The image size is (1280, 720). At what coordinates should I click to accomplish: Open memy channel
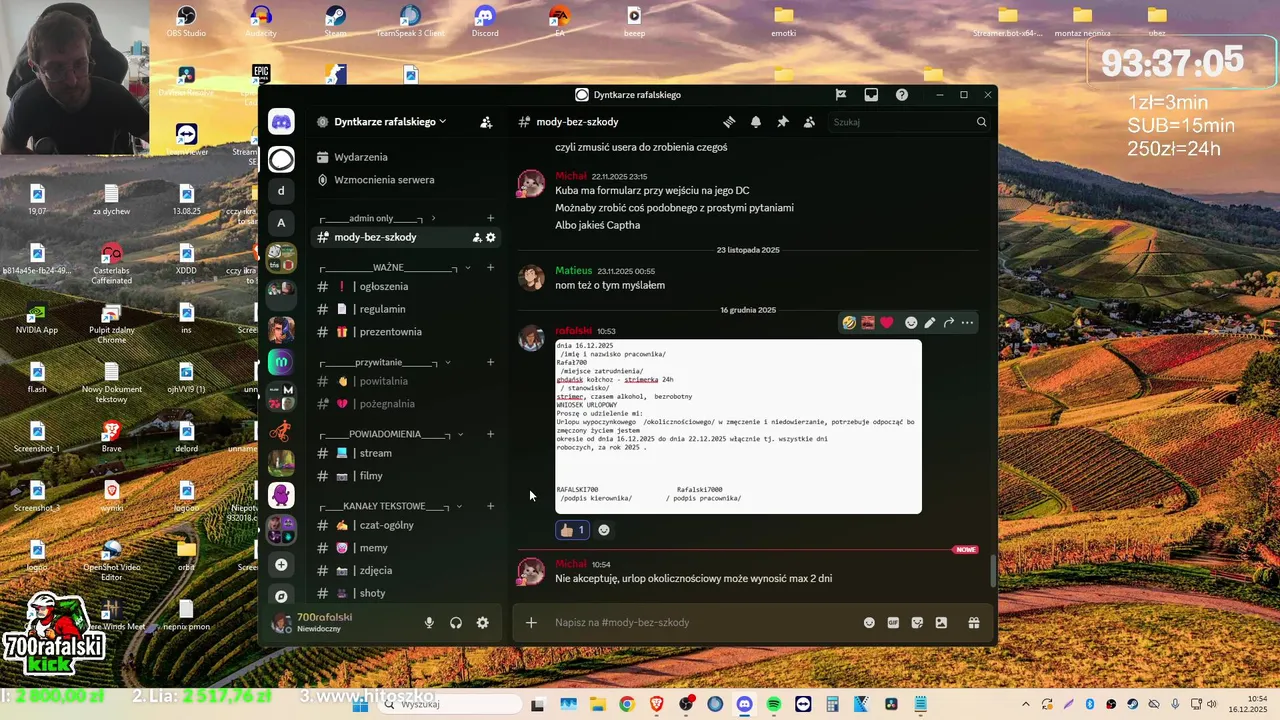pyautogui.click(x=406, y=549)
